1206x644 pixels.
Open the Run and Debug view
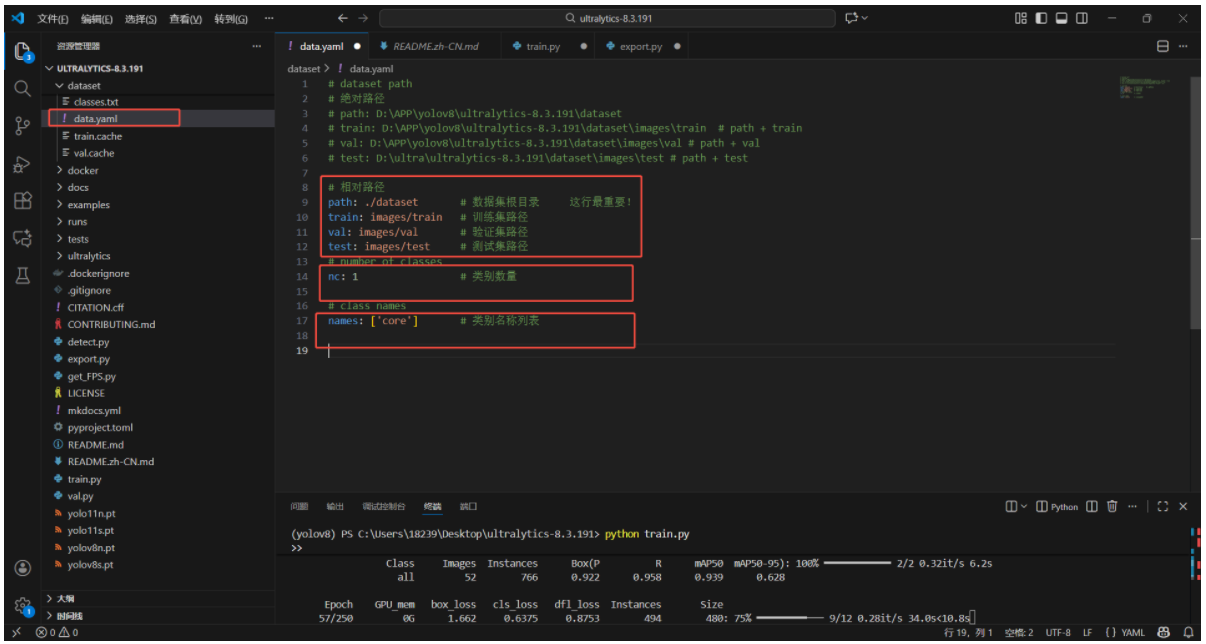(x=22, y=164)
